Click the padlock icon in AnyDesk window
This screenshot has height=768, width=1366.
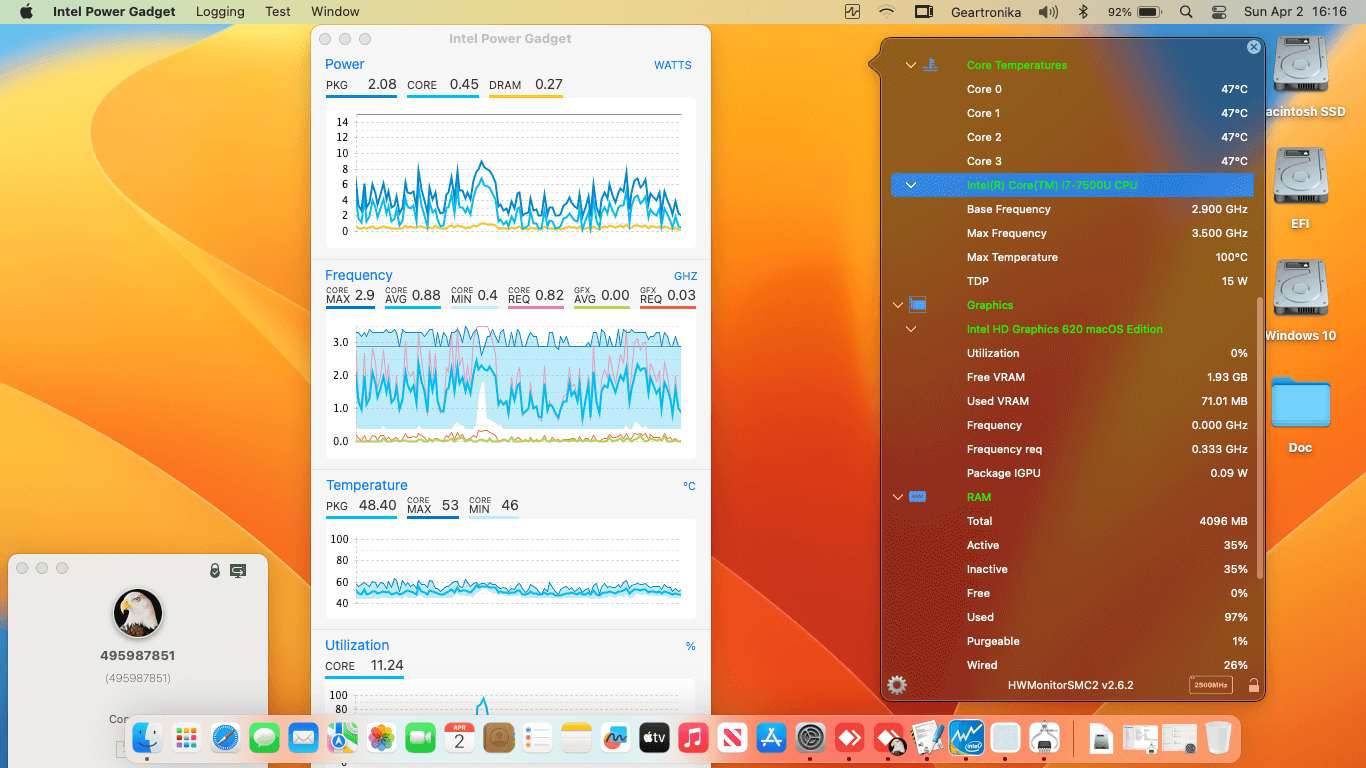[214, 570]
